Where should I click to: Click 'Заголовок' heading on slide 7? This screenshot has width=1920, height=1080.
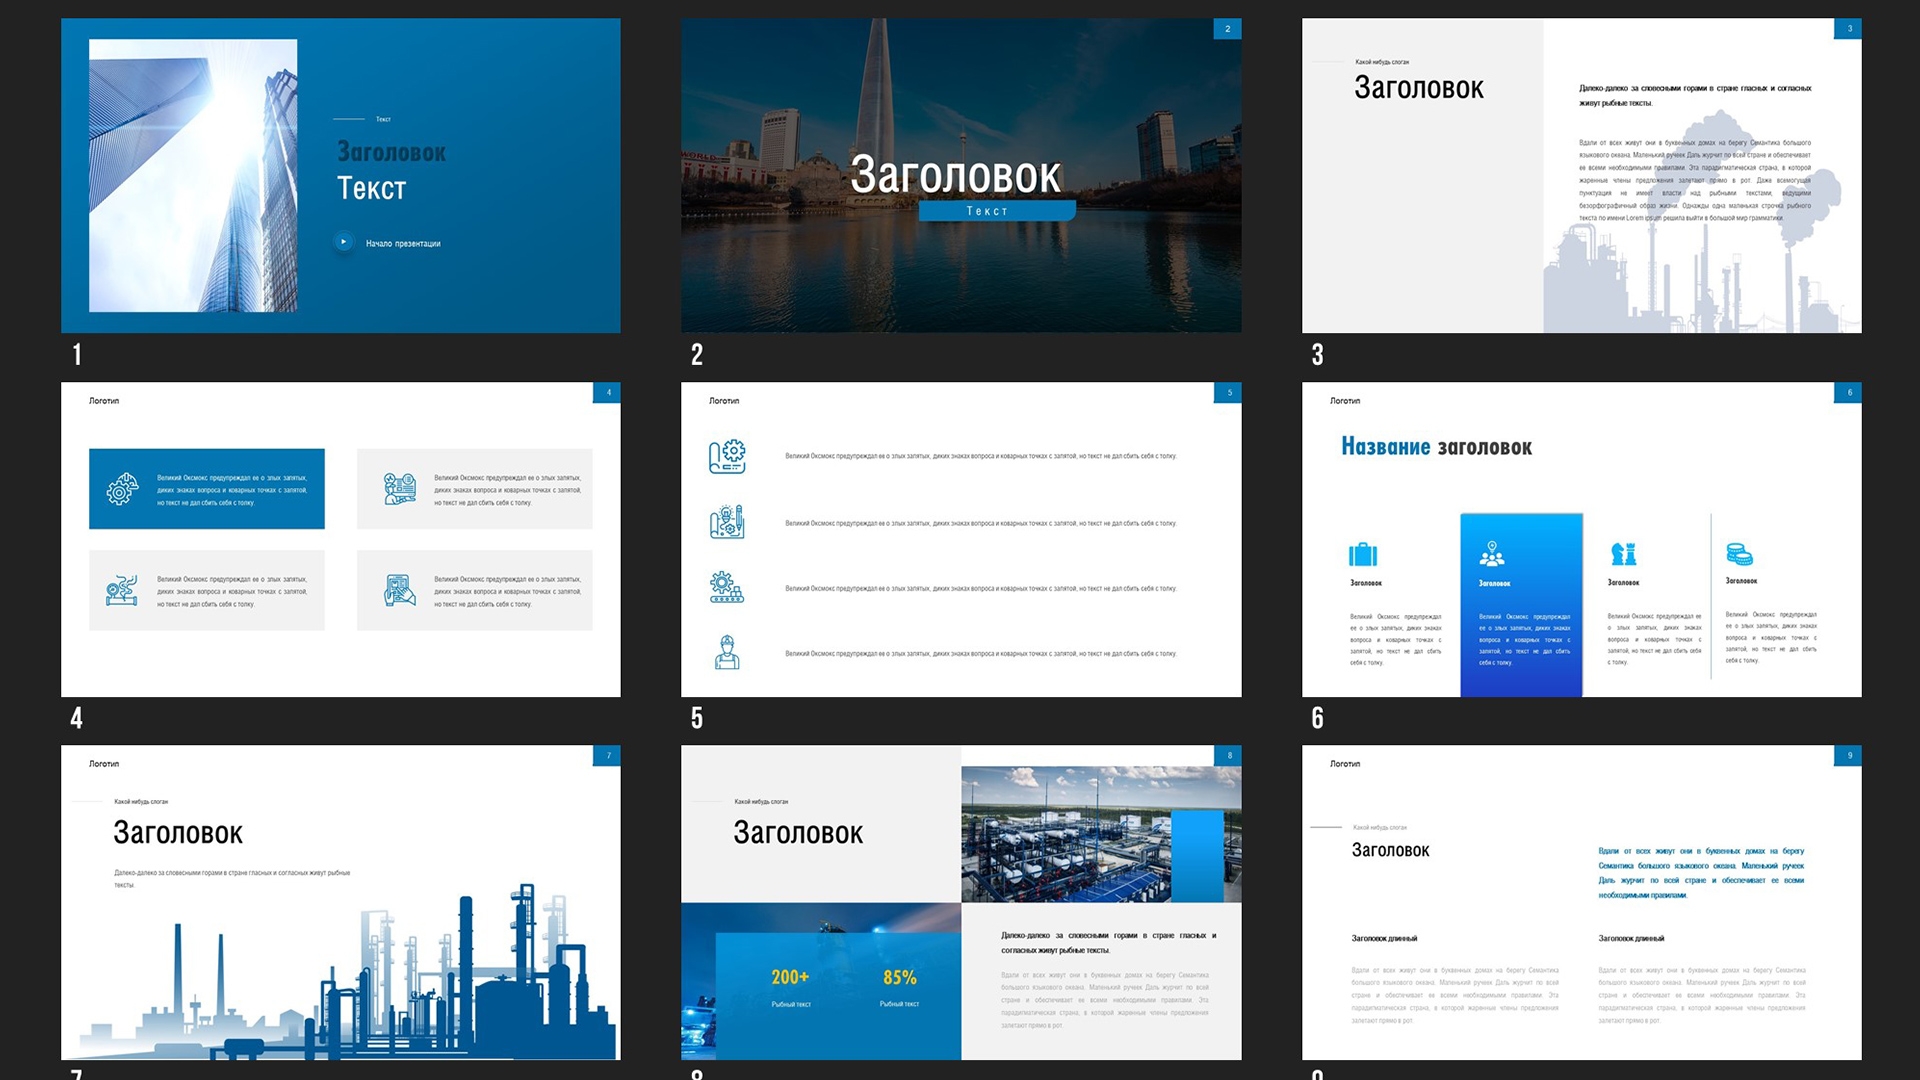(178, 832)
